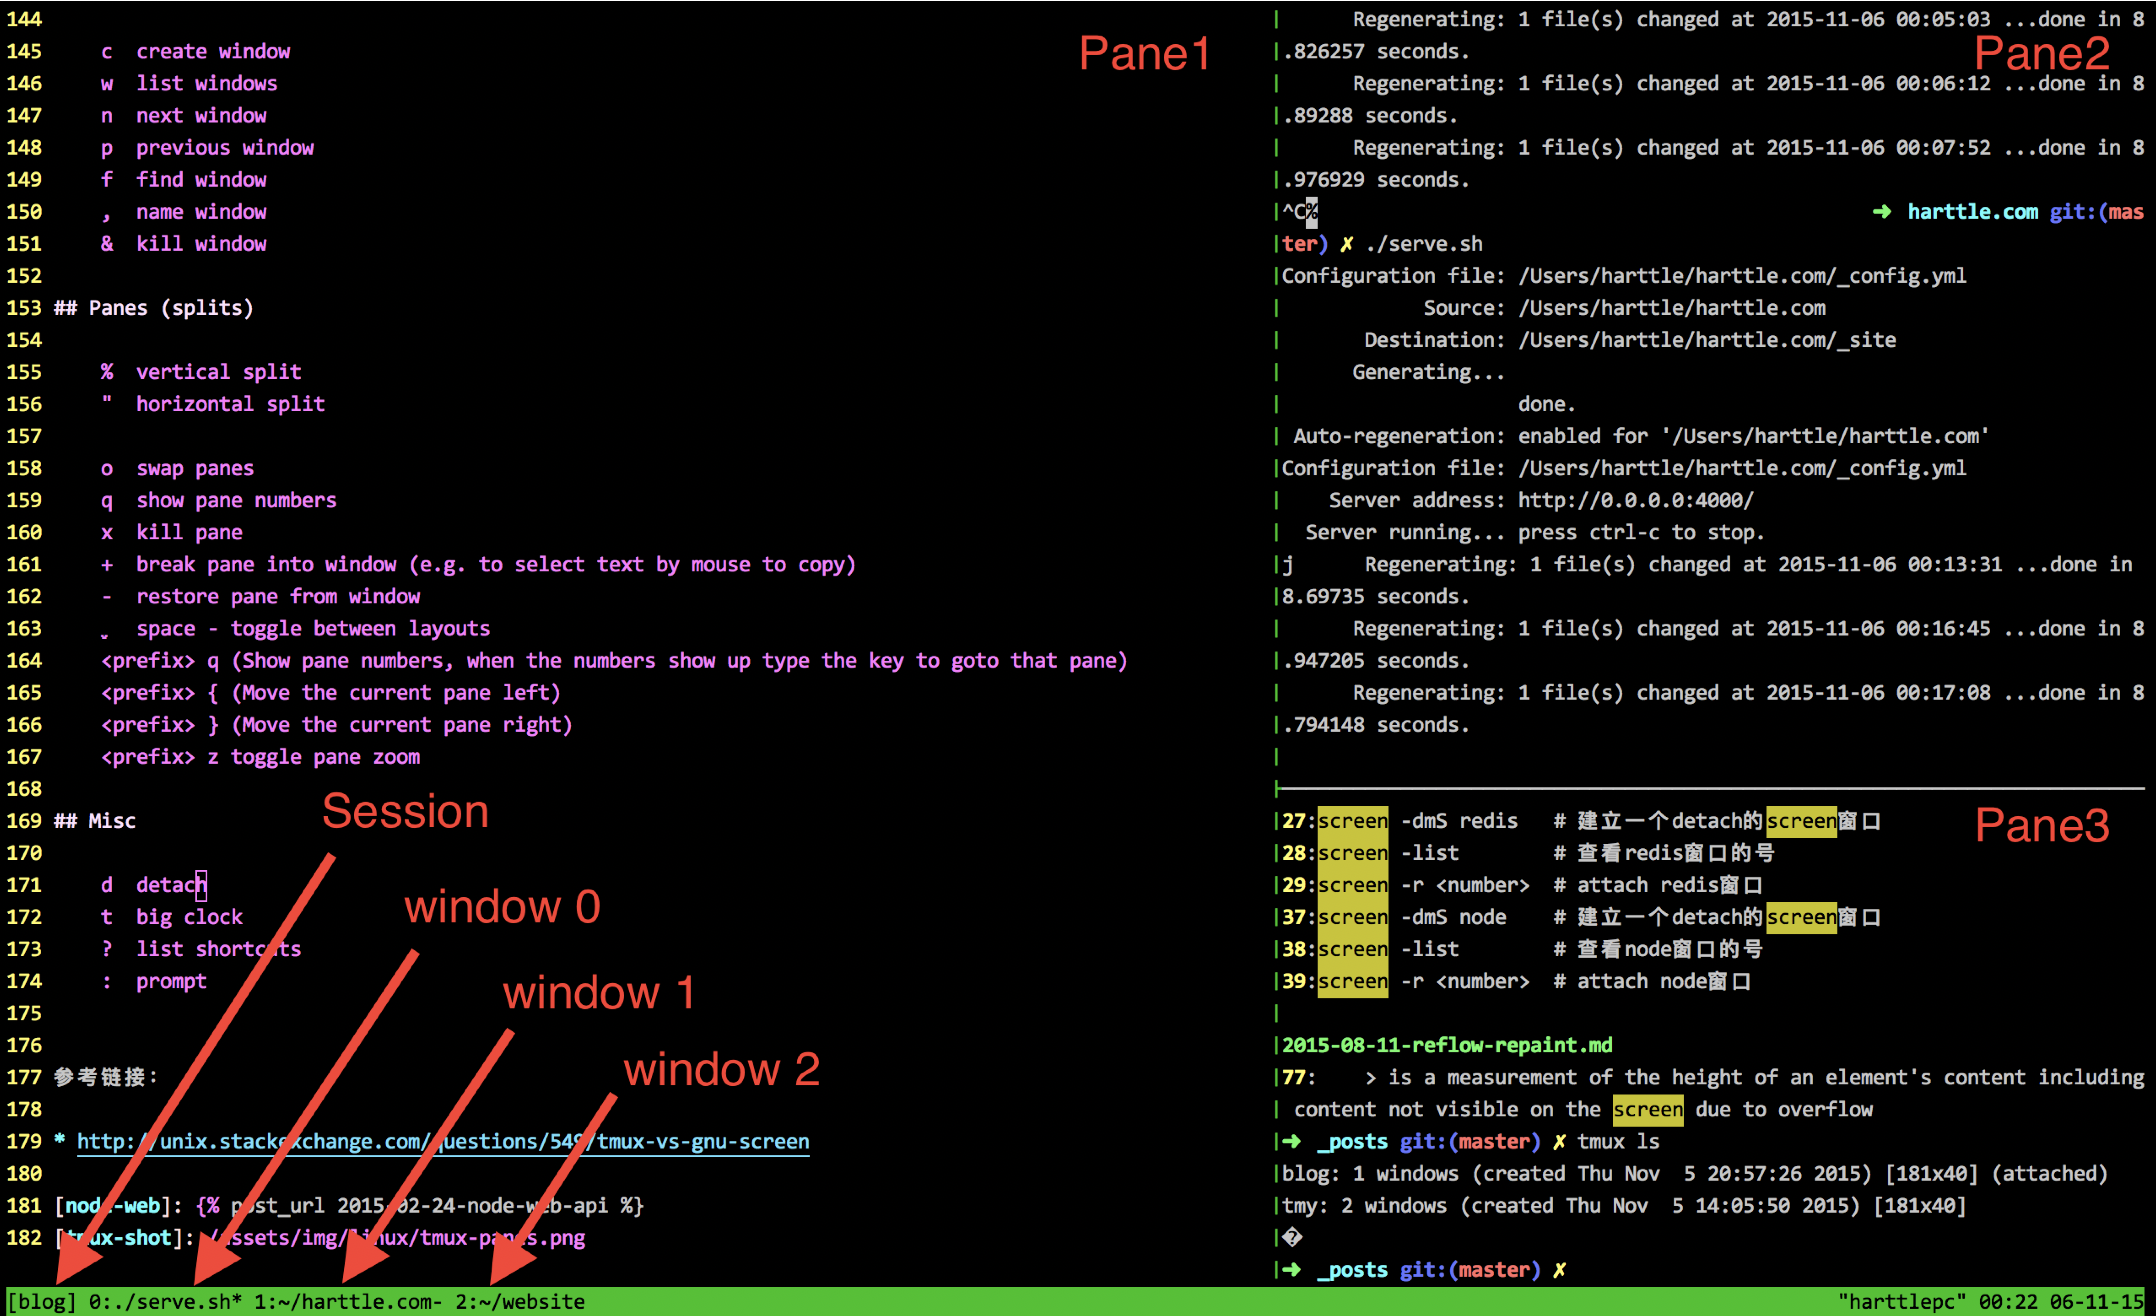Click the [blog] session name
The height and width of the screenshot is (1316, 2156).
42,1302
